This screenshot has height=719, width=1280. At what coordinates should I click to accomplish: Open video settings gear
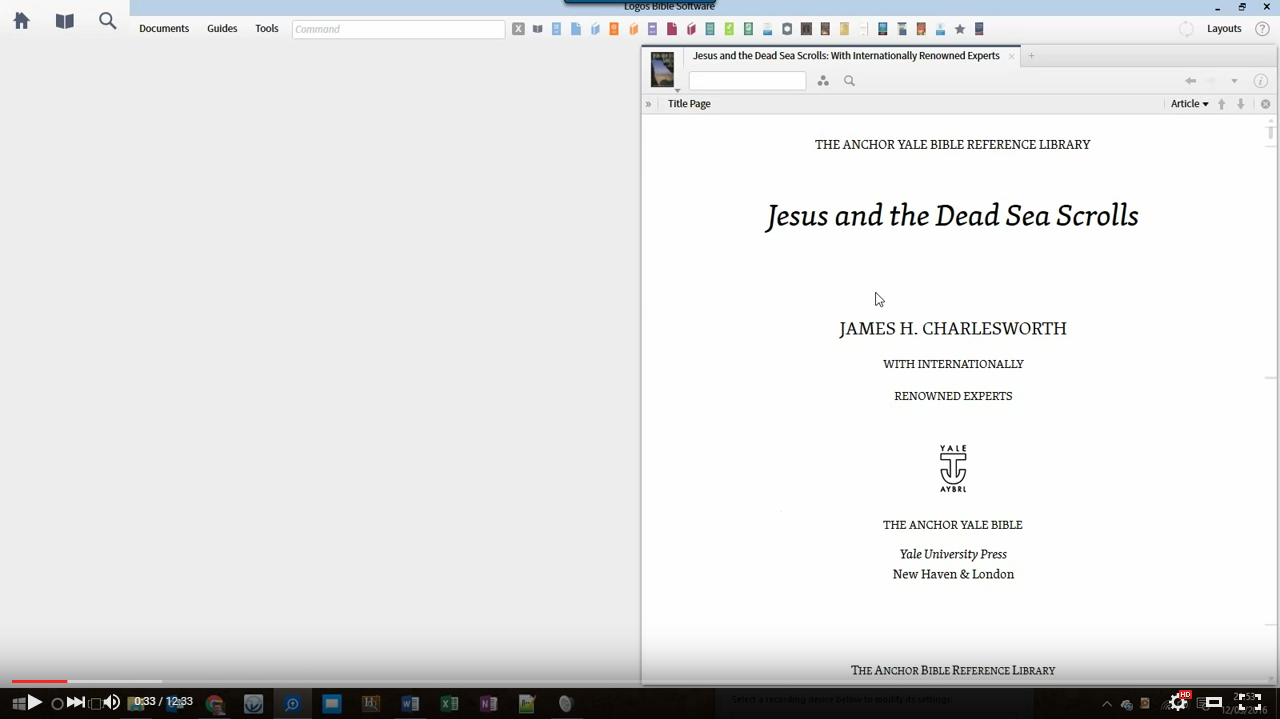click(1178, 702)
